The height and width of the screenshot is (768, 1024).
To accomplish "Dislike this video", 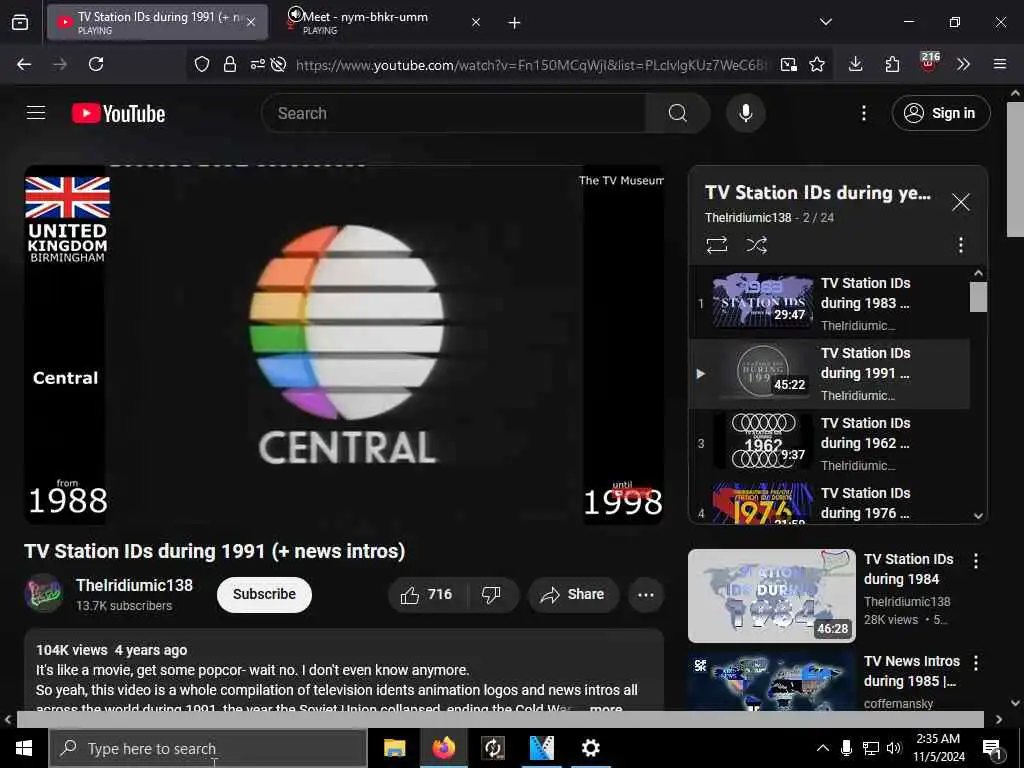I will tap(492, 594).
